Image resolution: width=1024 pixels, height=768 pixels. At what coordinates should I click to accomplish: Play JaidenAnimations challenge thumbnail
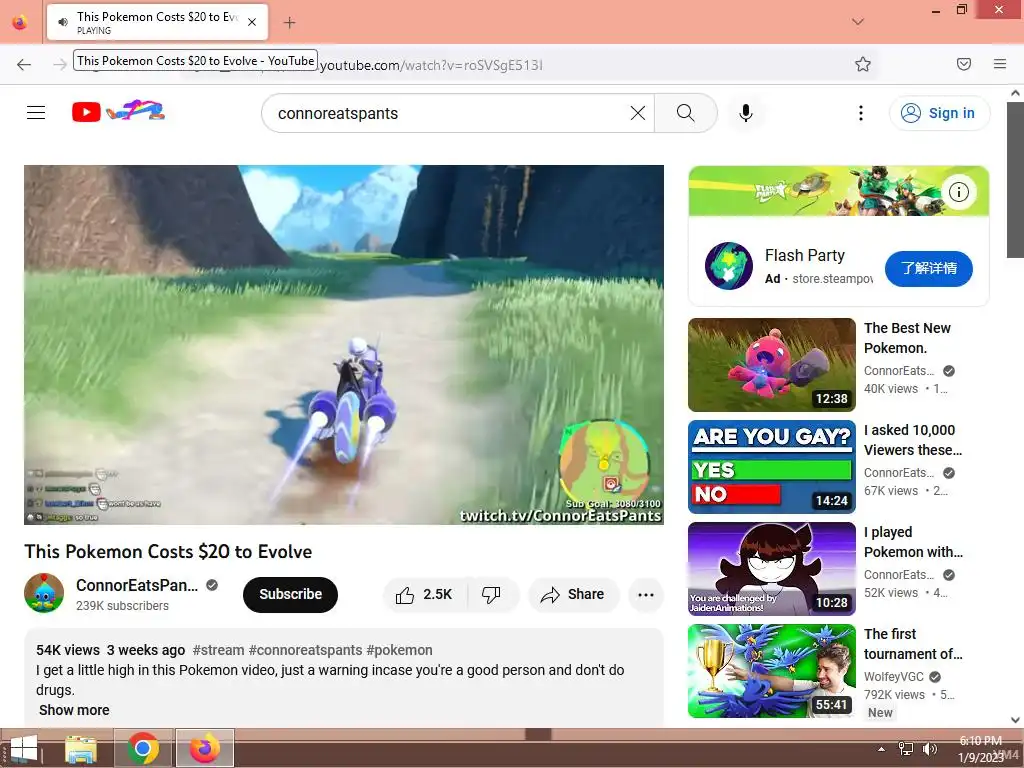[x=771, y=569]
